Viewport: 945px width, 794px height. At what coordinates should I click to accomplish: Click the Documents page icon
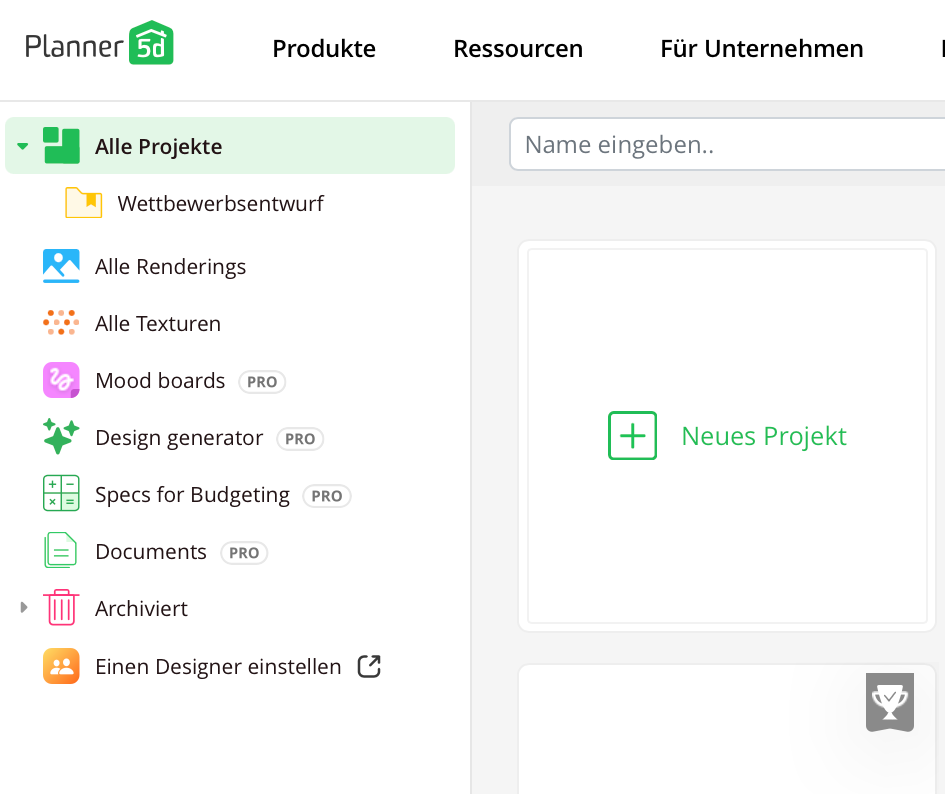(x=61, y=551)
